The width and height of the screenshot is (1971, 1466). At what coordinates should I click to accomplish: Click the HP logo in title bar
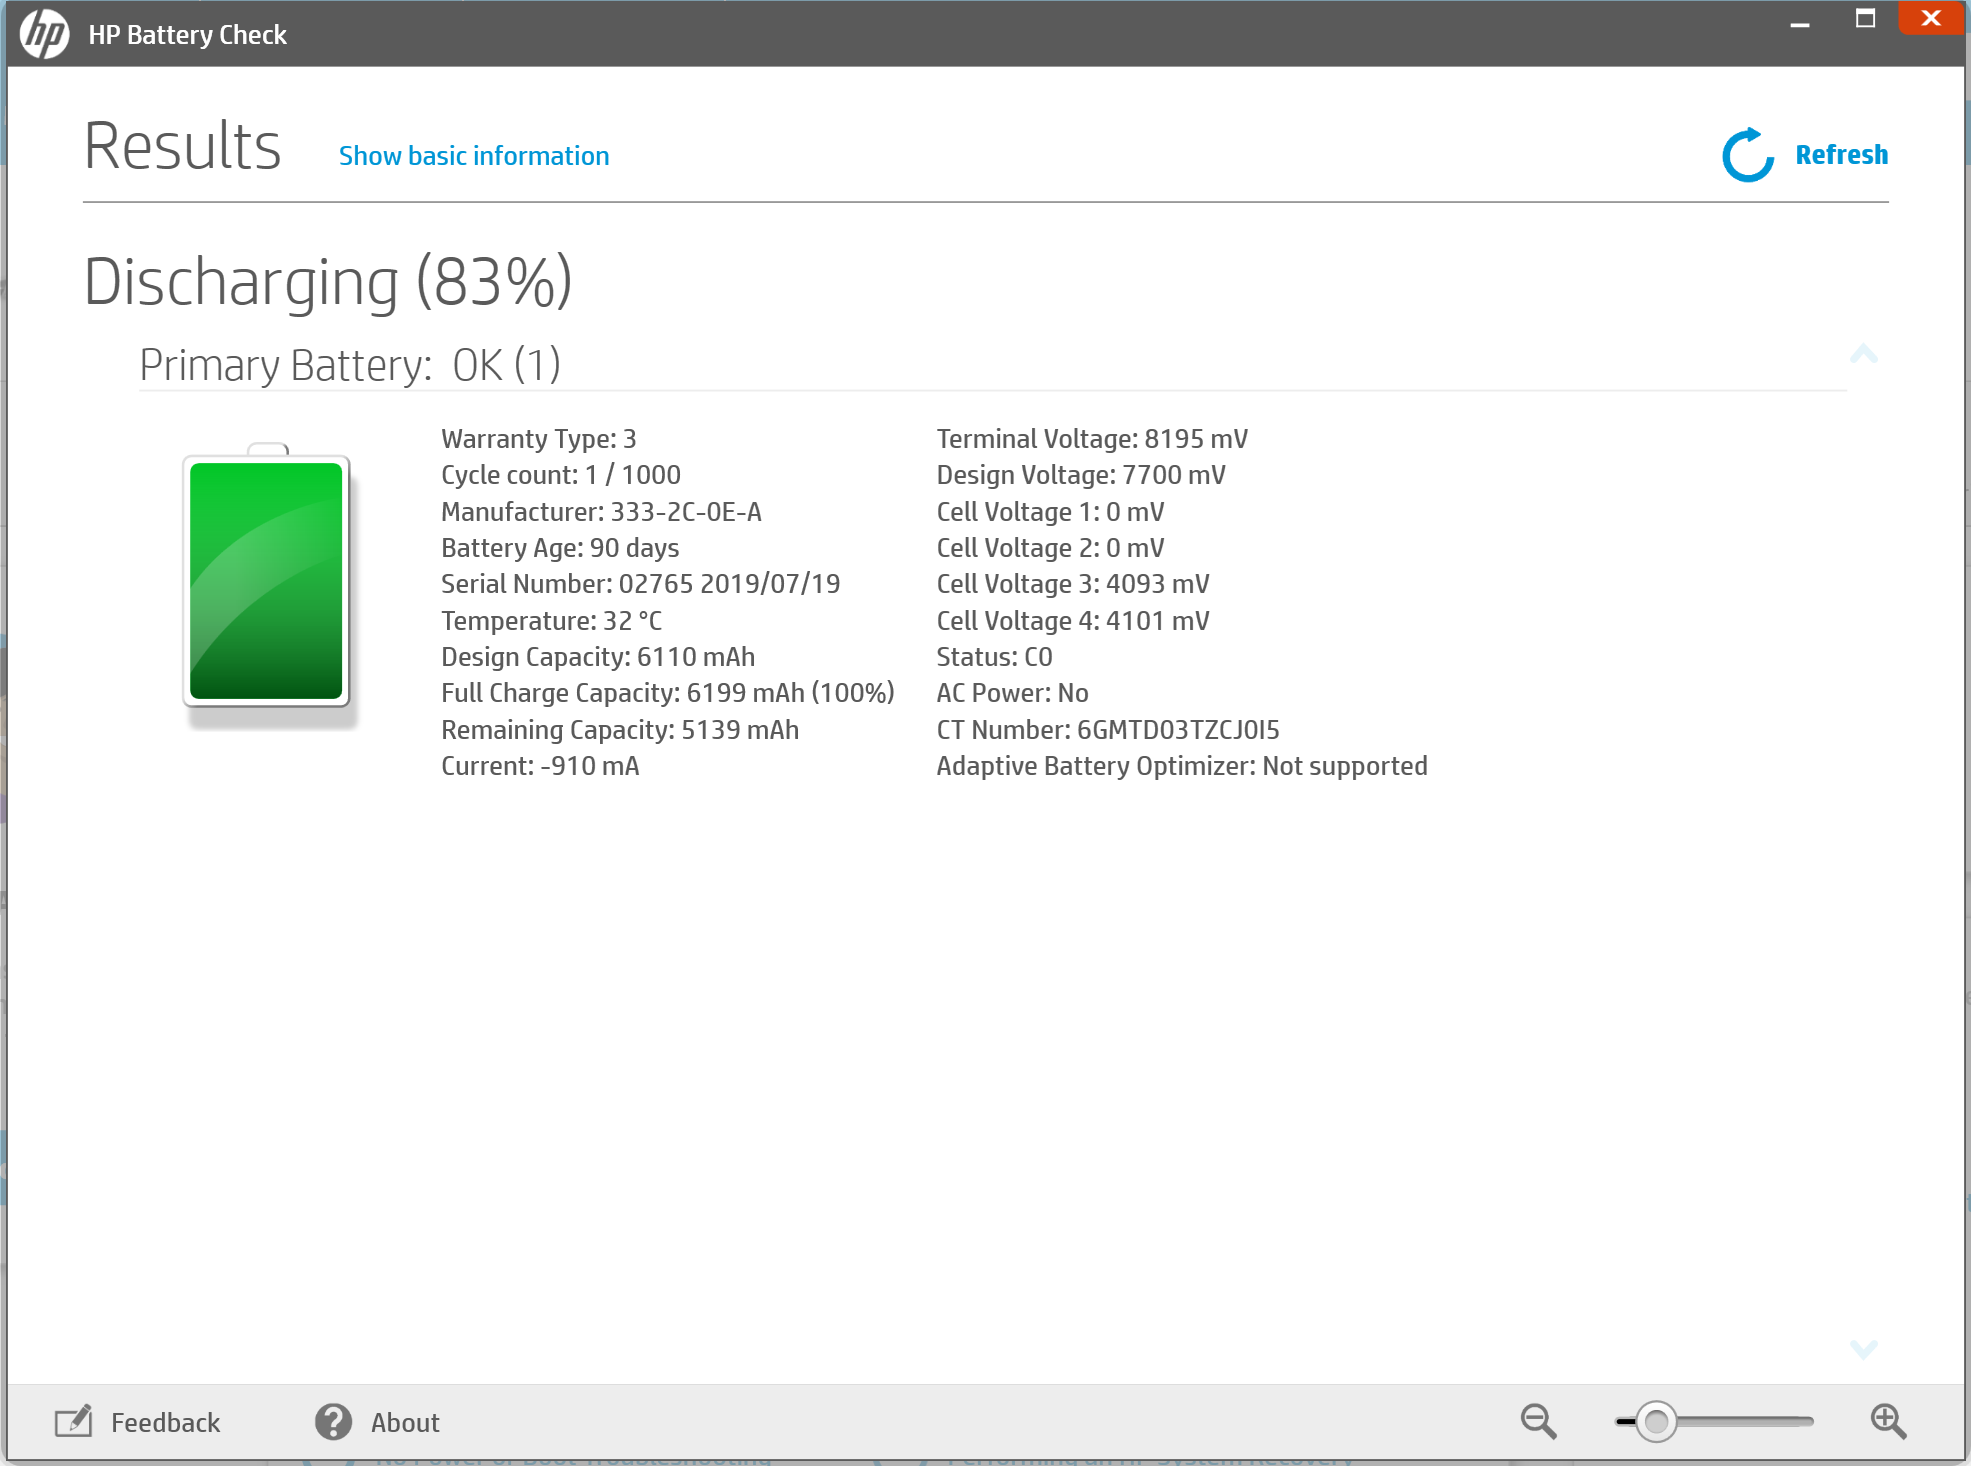pyautogui.click(x=44, y=34)
